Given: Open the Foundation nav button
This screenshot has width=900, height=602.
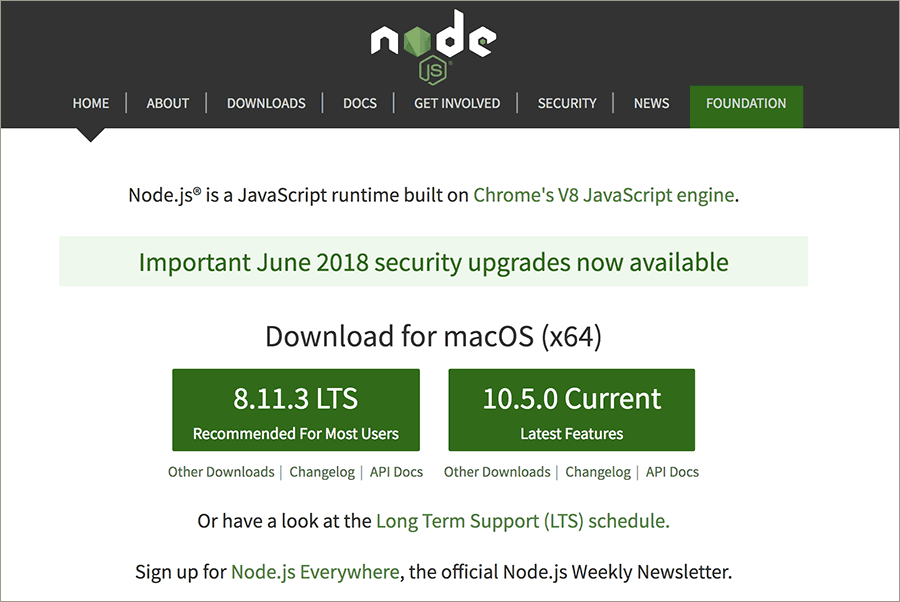Looking at the screenshot, I should tap(746, 106).
